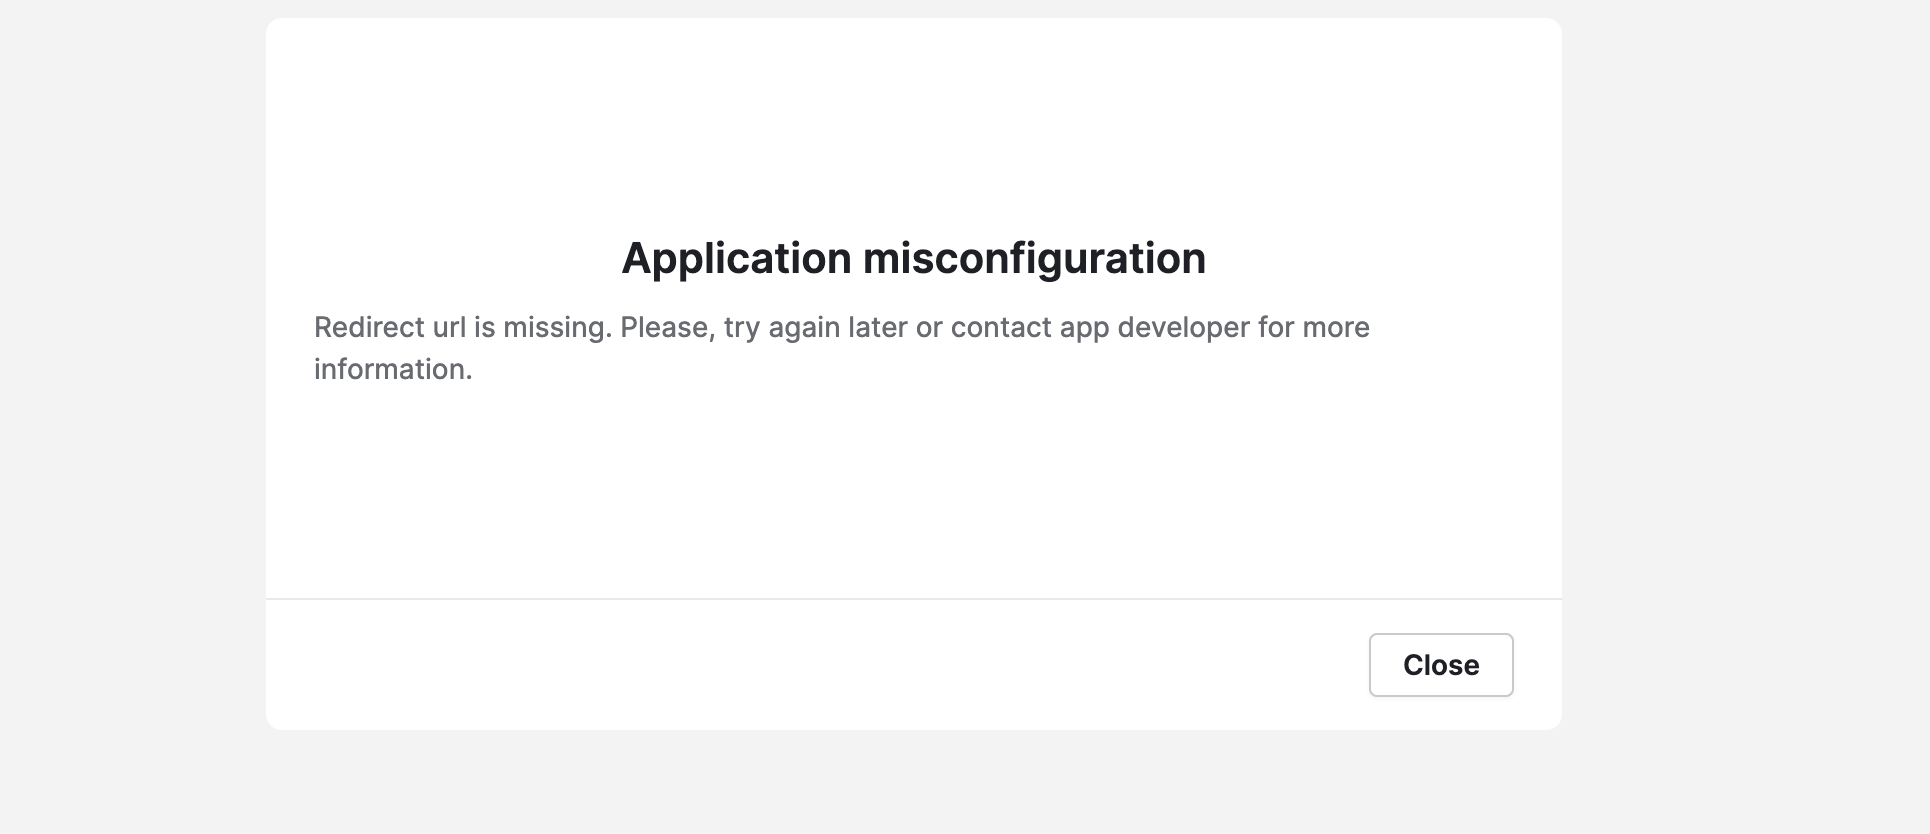The width and height of the screenshot is (1930, 834).
Task: Click the word "misconfiguration" in the heading
Action: coord(1034,258)
